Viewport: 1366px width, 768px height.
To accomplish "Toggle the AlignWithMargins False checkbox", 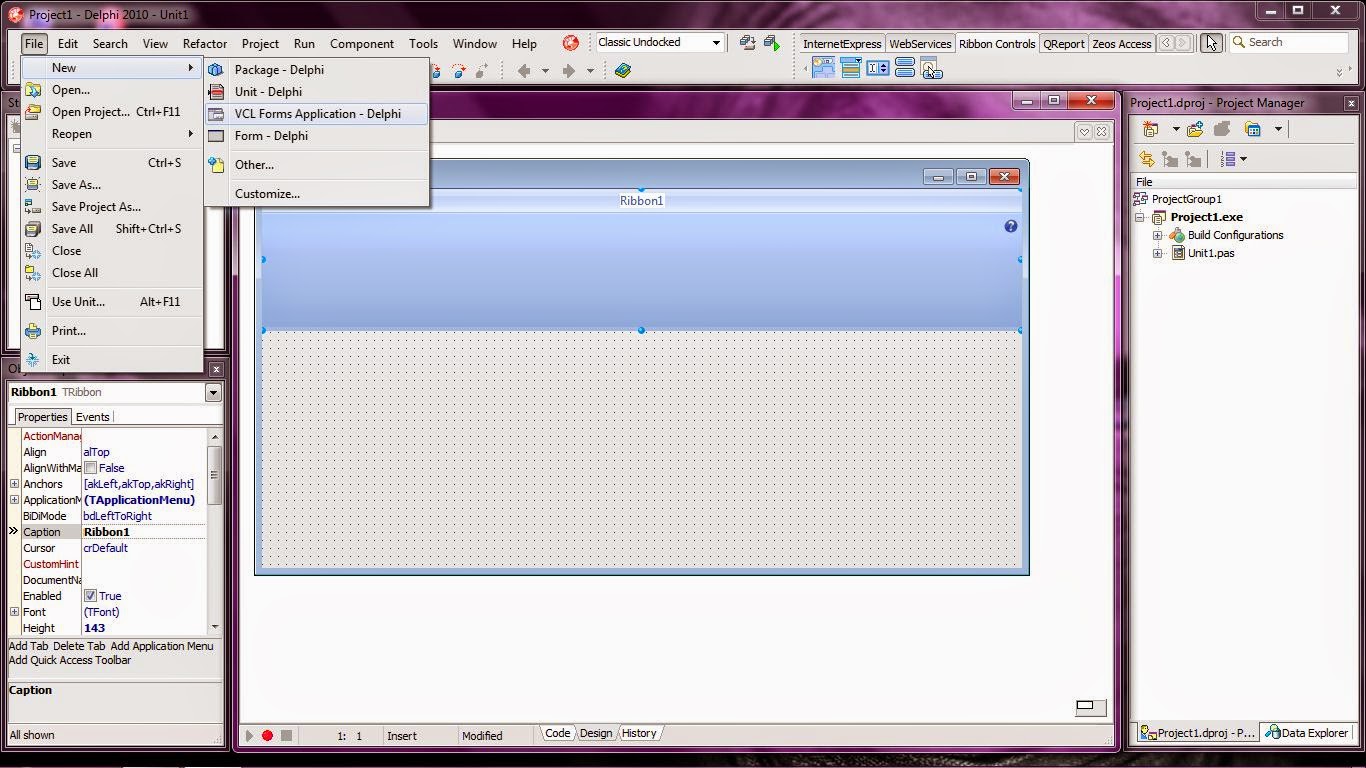I will coord(90,468).
